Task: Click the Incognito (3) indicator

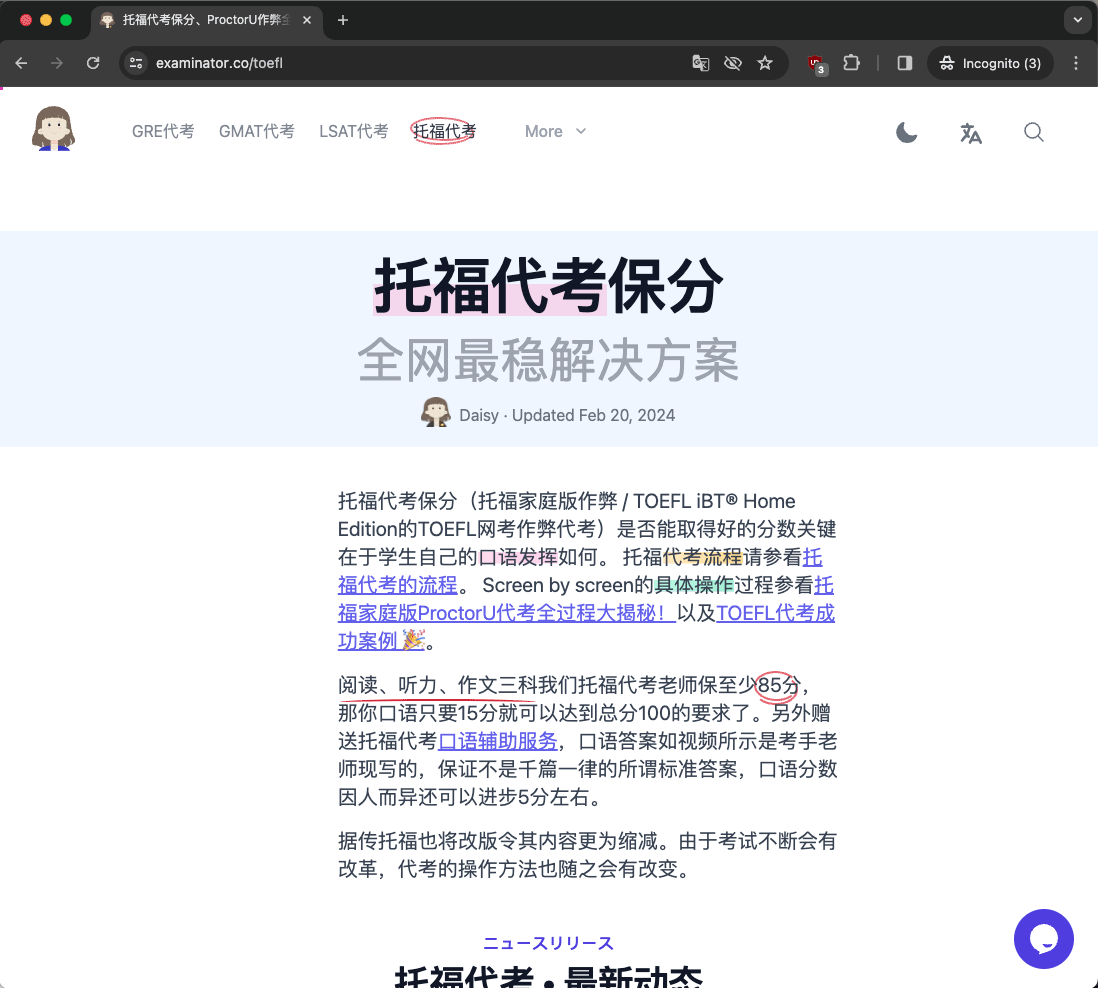Action: coord(990,63)
